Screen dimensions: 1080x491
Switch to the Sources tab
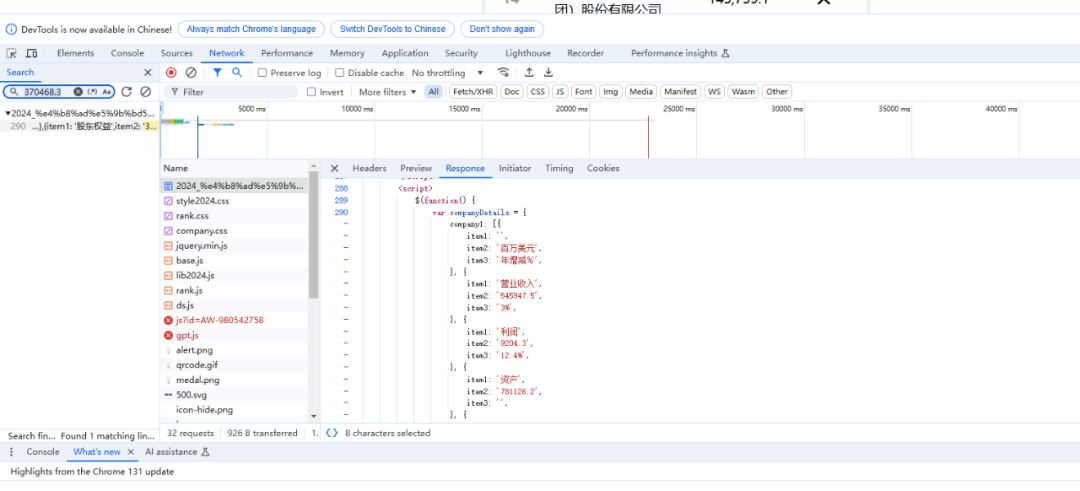point(177,53)
